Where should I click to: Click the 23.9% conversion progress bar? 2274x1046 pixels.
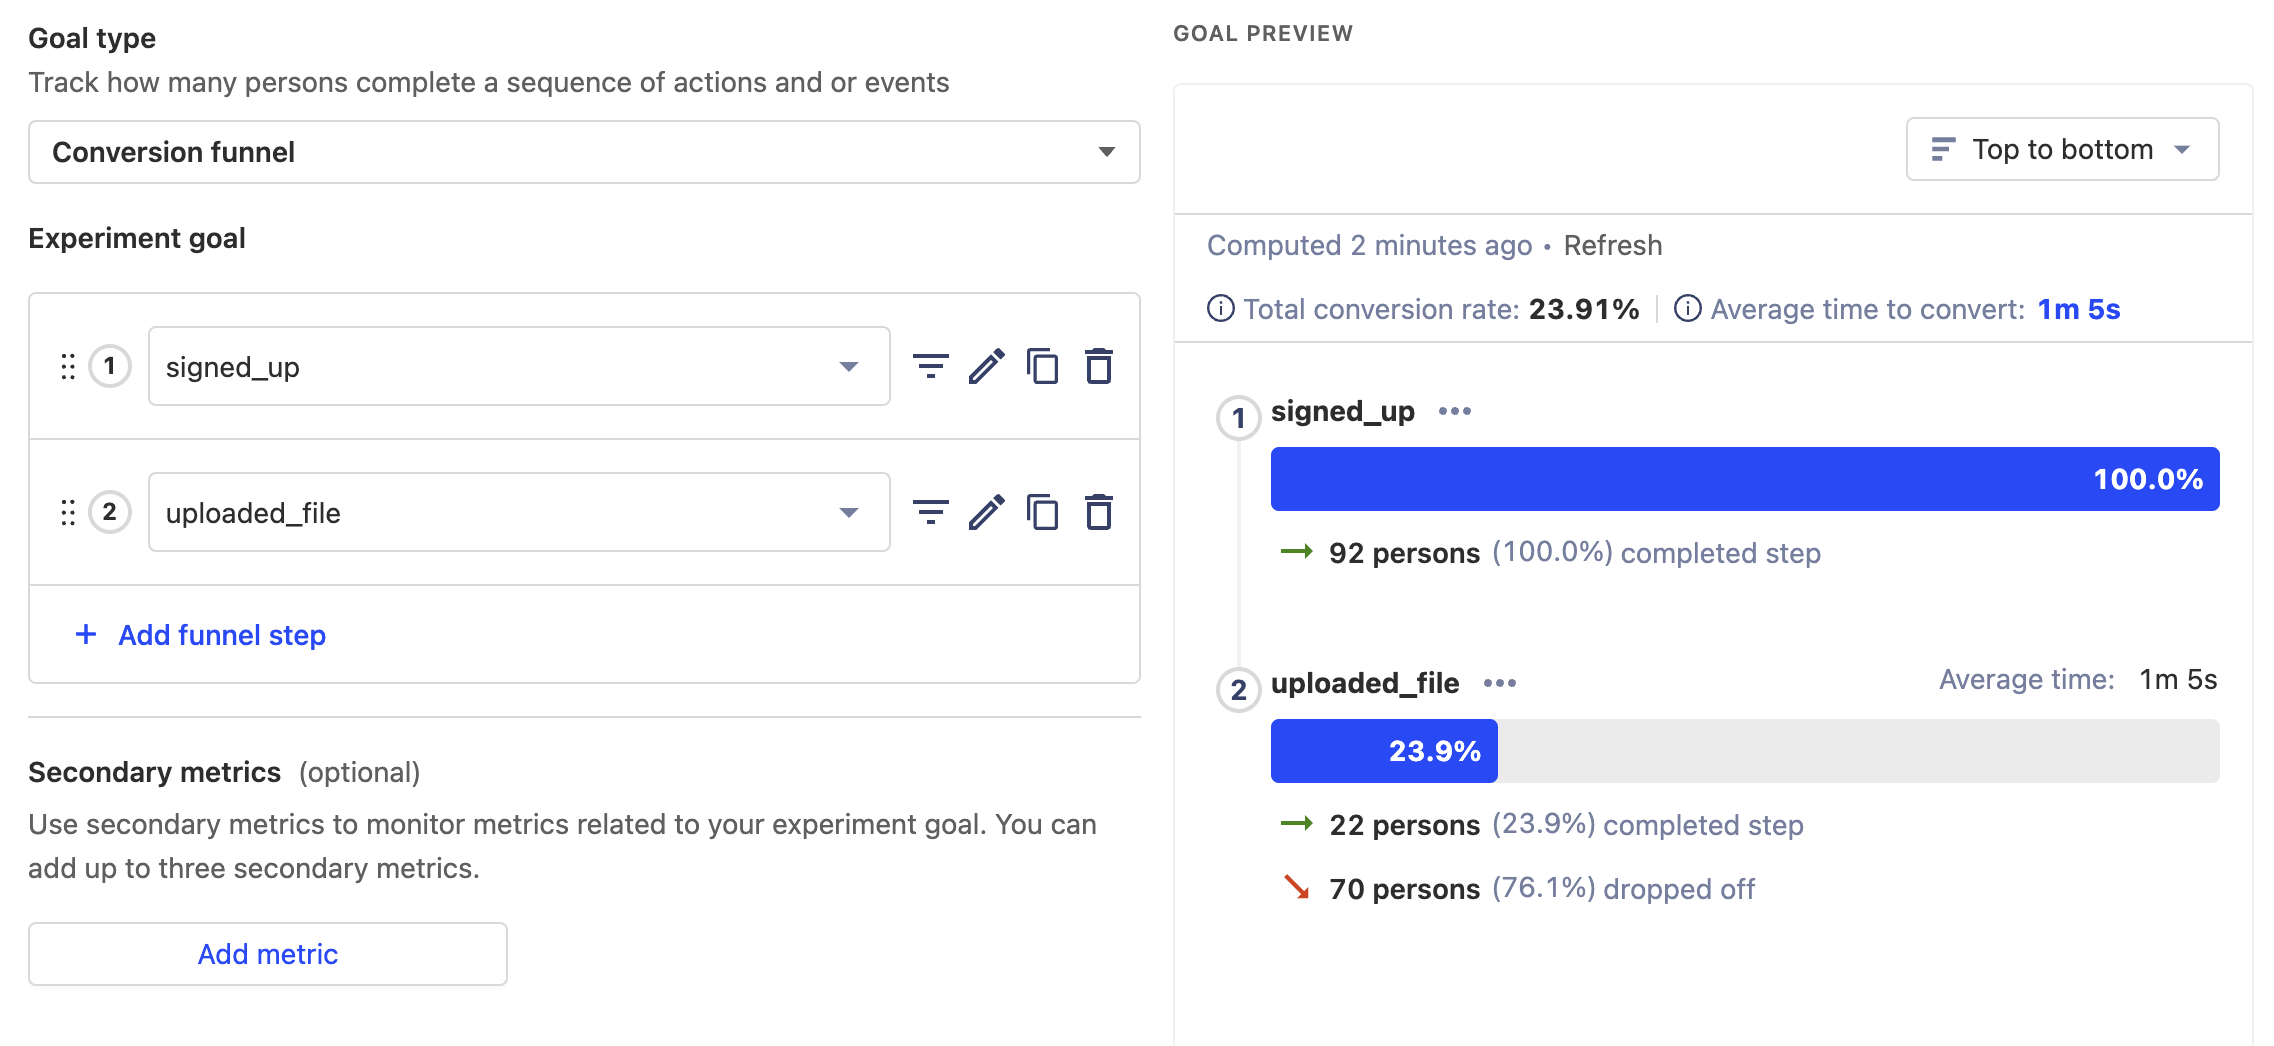point(1383,750)
